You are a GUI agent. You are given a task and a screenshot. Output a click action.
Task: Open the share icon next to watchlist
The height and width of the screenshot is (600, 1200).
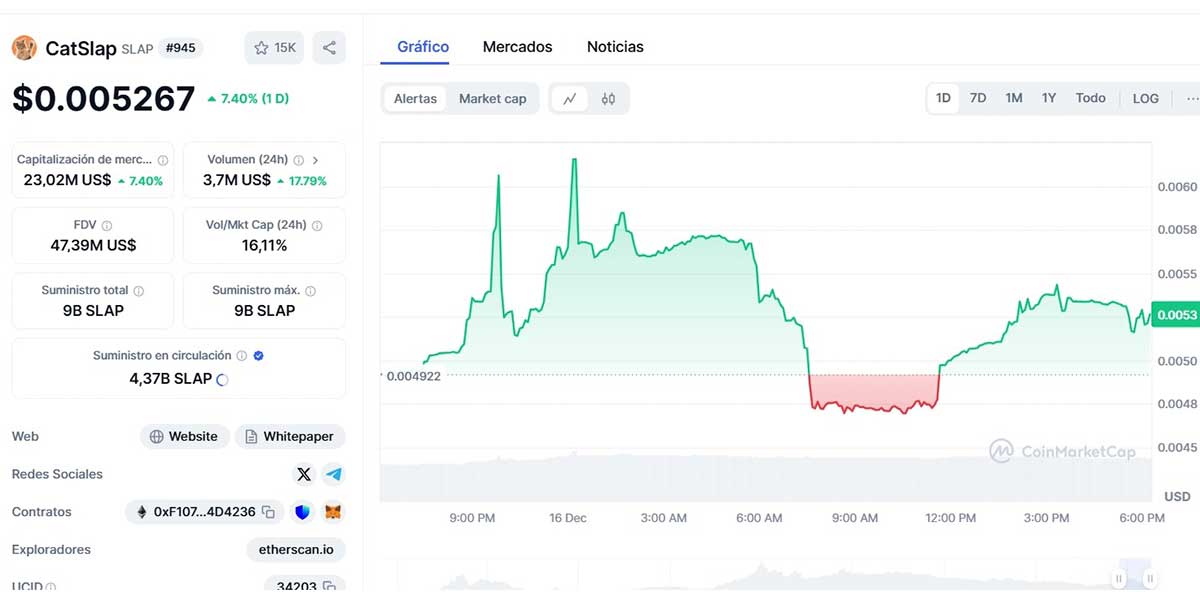click(x=329, y=47)
